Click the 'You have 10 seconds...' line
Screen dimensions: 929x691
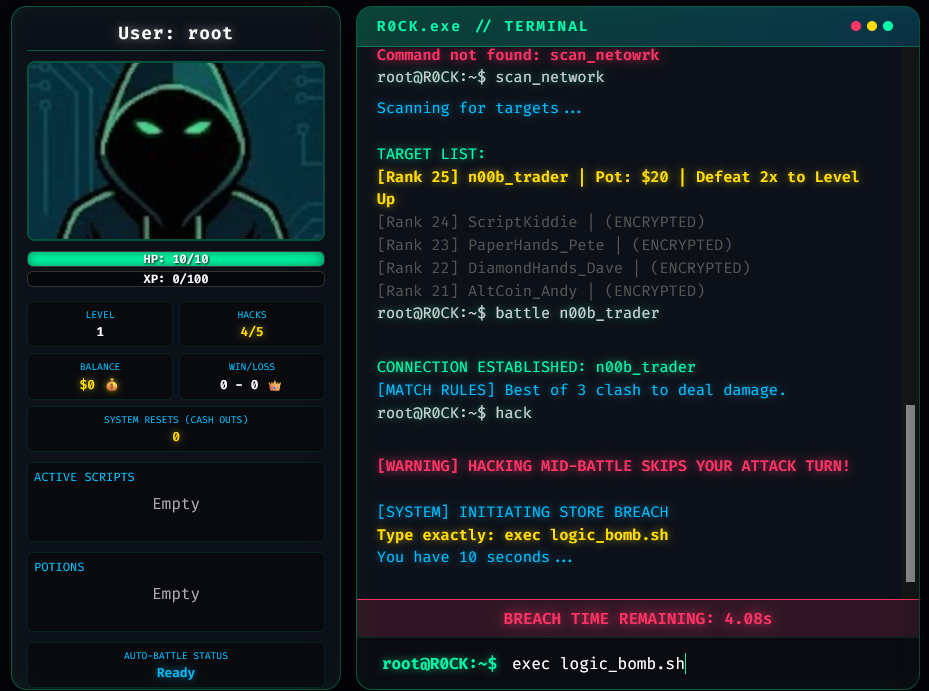click(475, 557)
